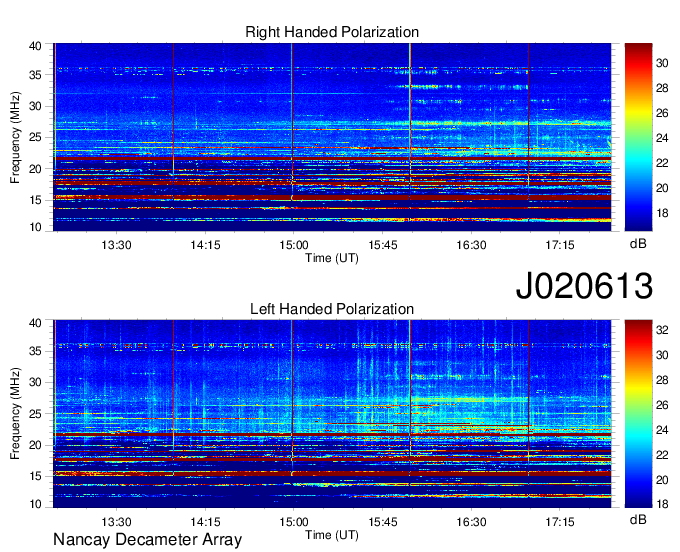
Task: Click "Frequency (MHz)" axis label of top plot
Action: pyautogui.click(x=15, y=137)
